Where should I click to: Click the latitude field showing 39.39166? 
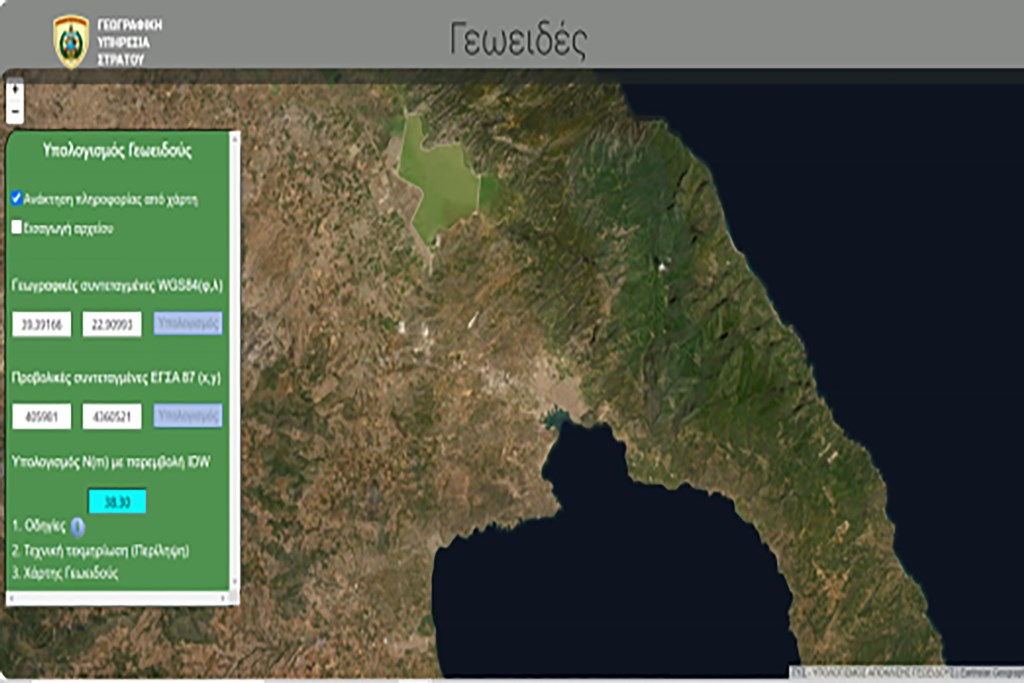[42, 324]
